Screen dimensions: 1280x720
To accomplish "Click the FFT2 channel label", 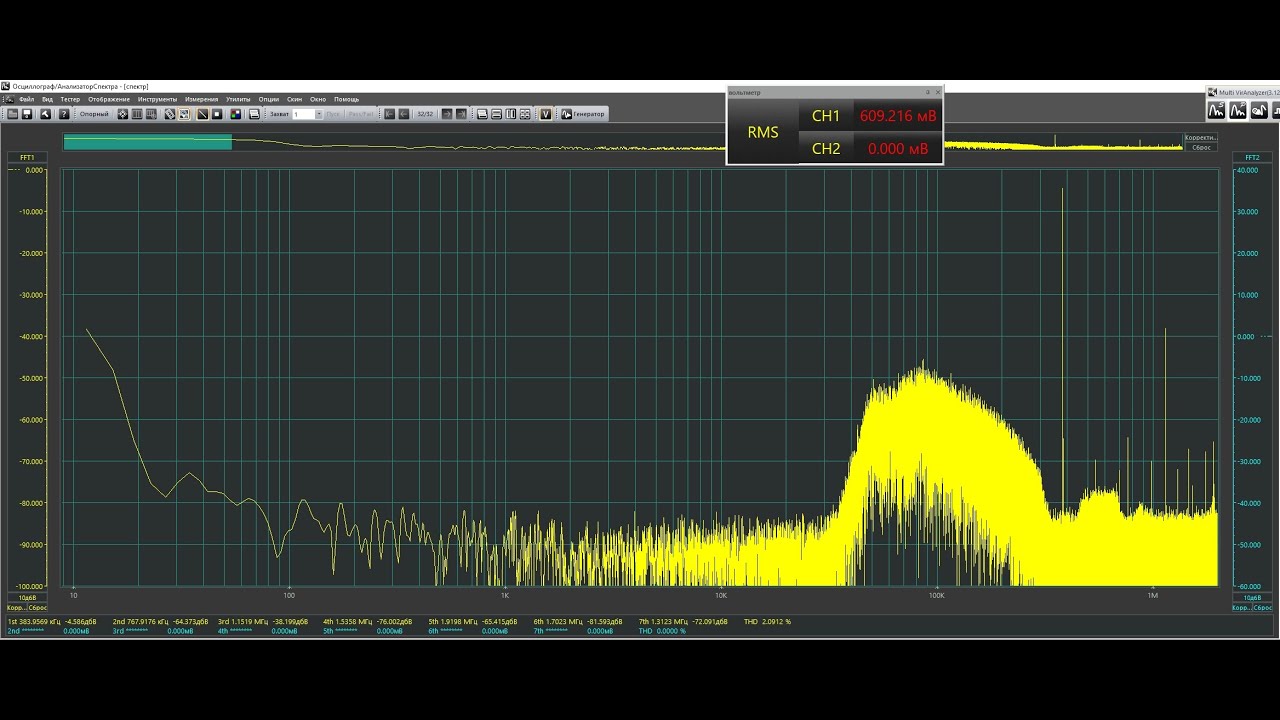I will point(1252,157).
